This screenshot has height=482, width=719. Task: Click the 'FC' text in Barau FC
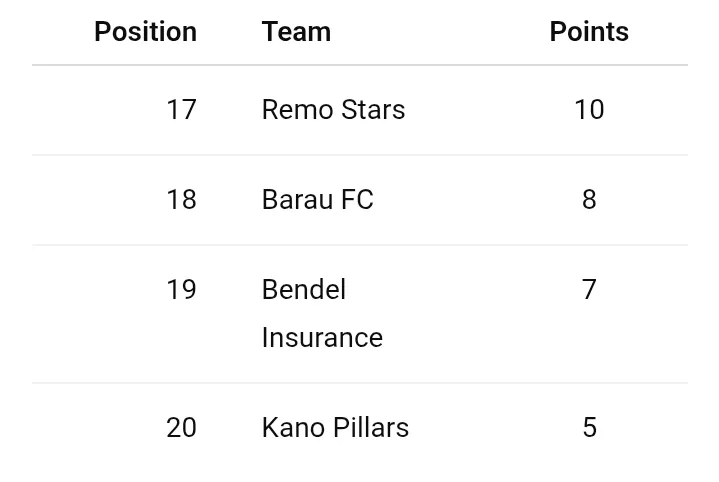pos(357,200)
